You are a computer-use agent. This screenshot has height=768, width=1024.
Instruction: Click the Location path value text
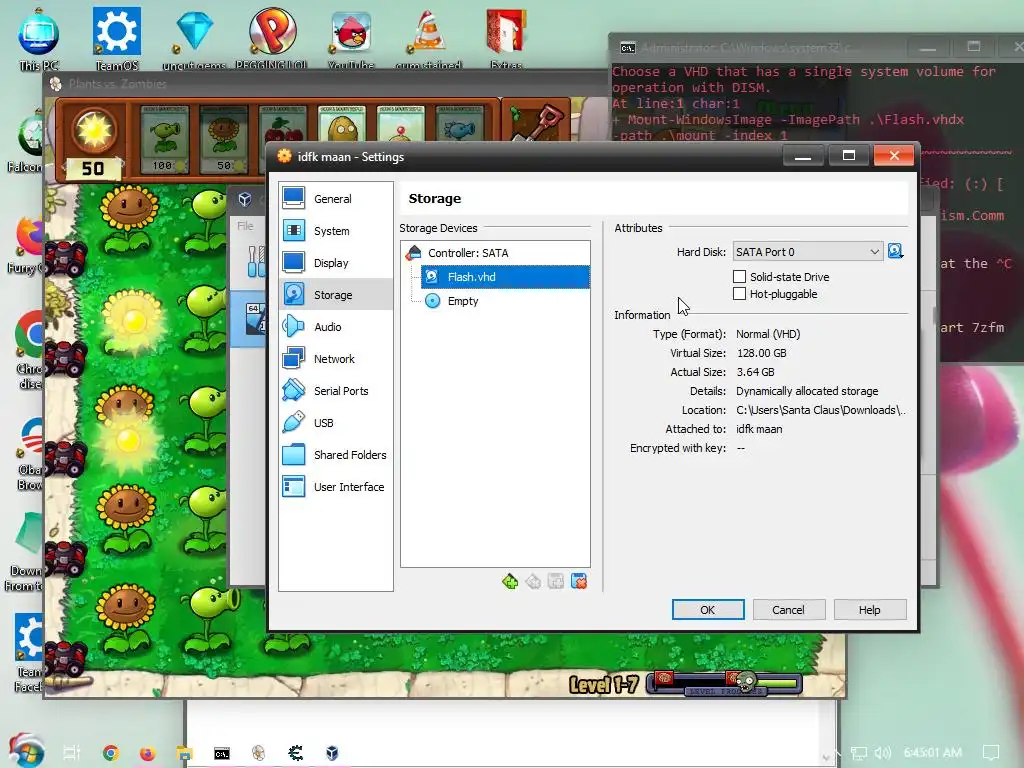[820, 410]
